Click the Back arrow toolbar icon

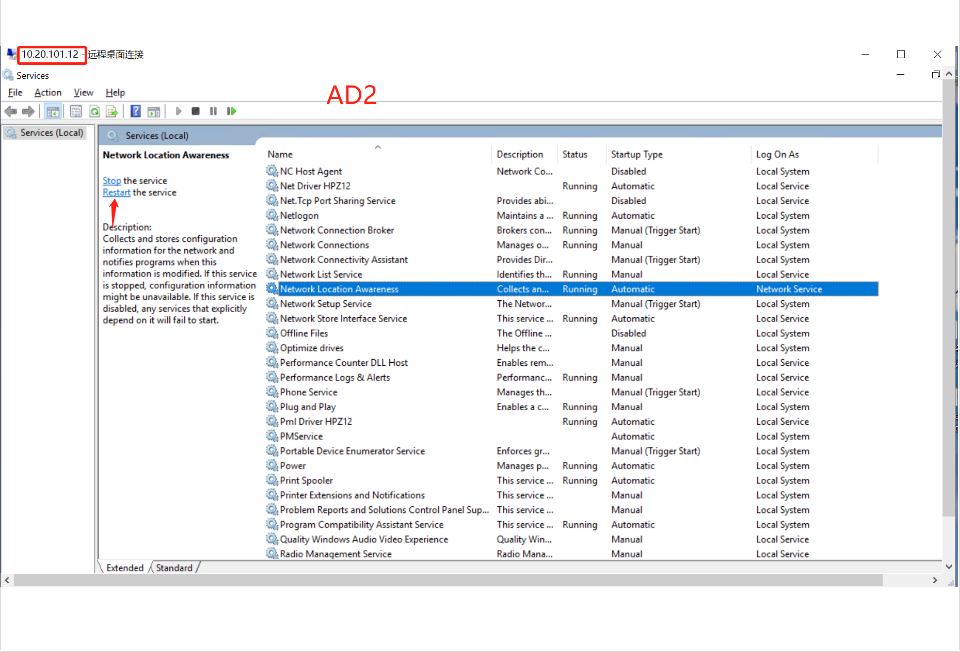pyautogui.click(x=10, y=111)
